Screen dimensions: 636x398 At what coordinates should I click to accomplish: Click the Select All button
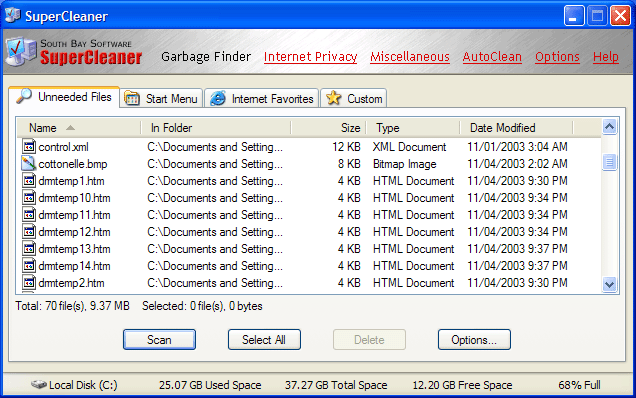tap(264, 340)
